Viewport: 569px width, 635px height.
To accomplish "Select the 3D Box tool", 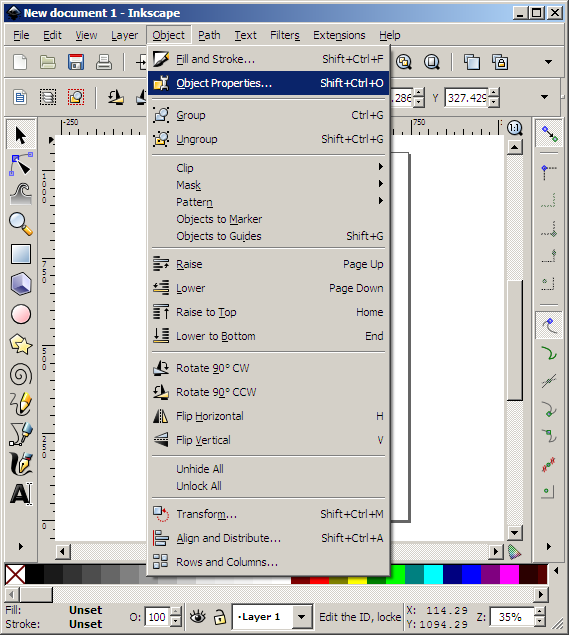I will (x=21, y=283).
